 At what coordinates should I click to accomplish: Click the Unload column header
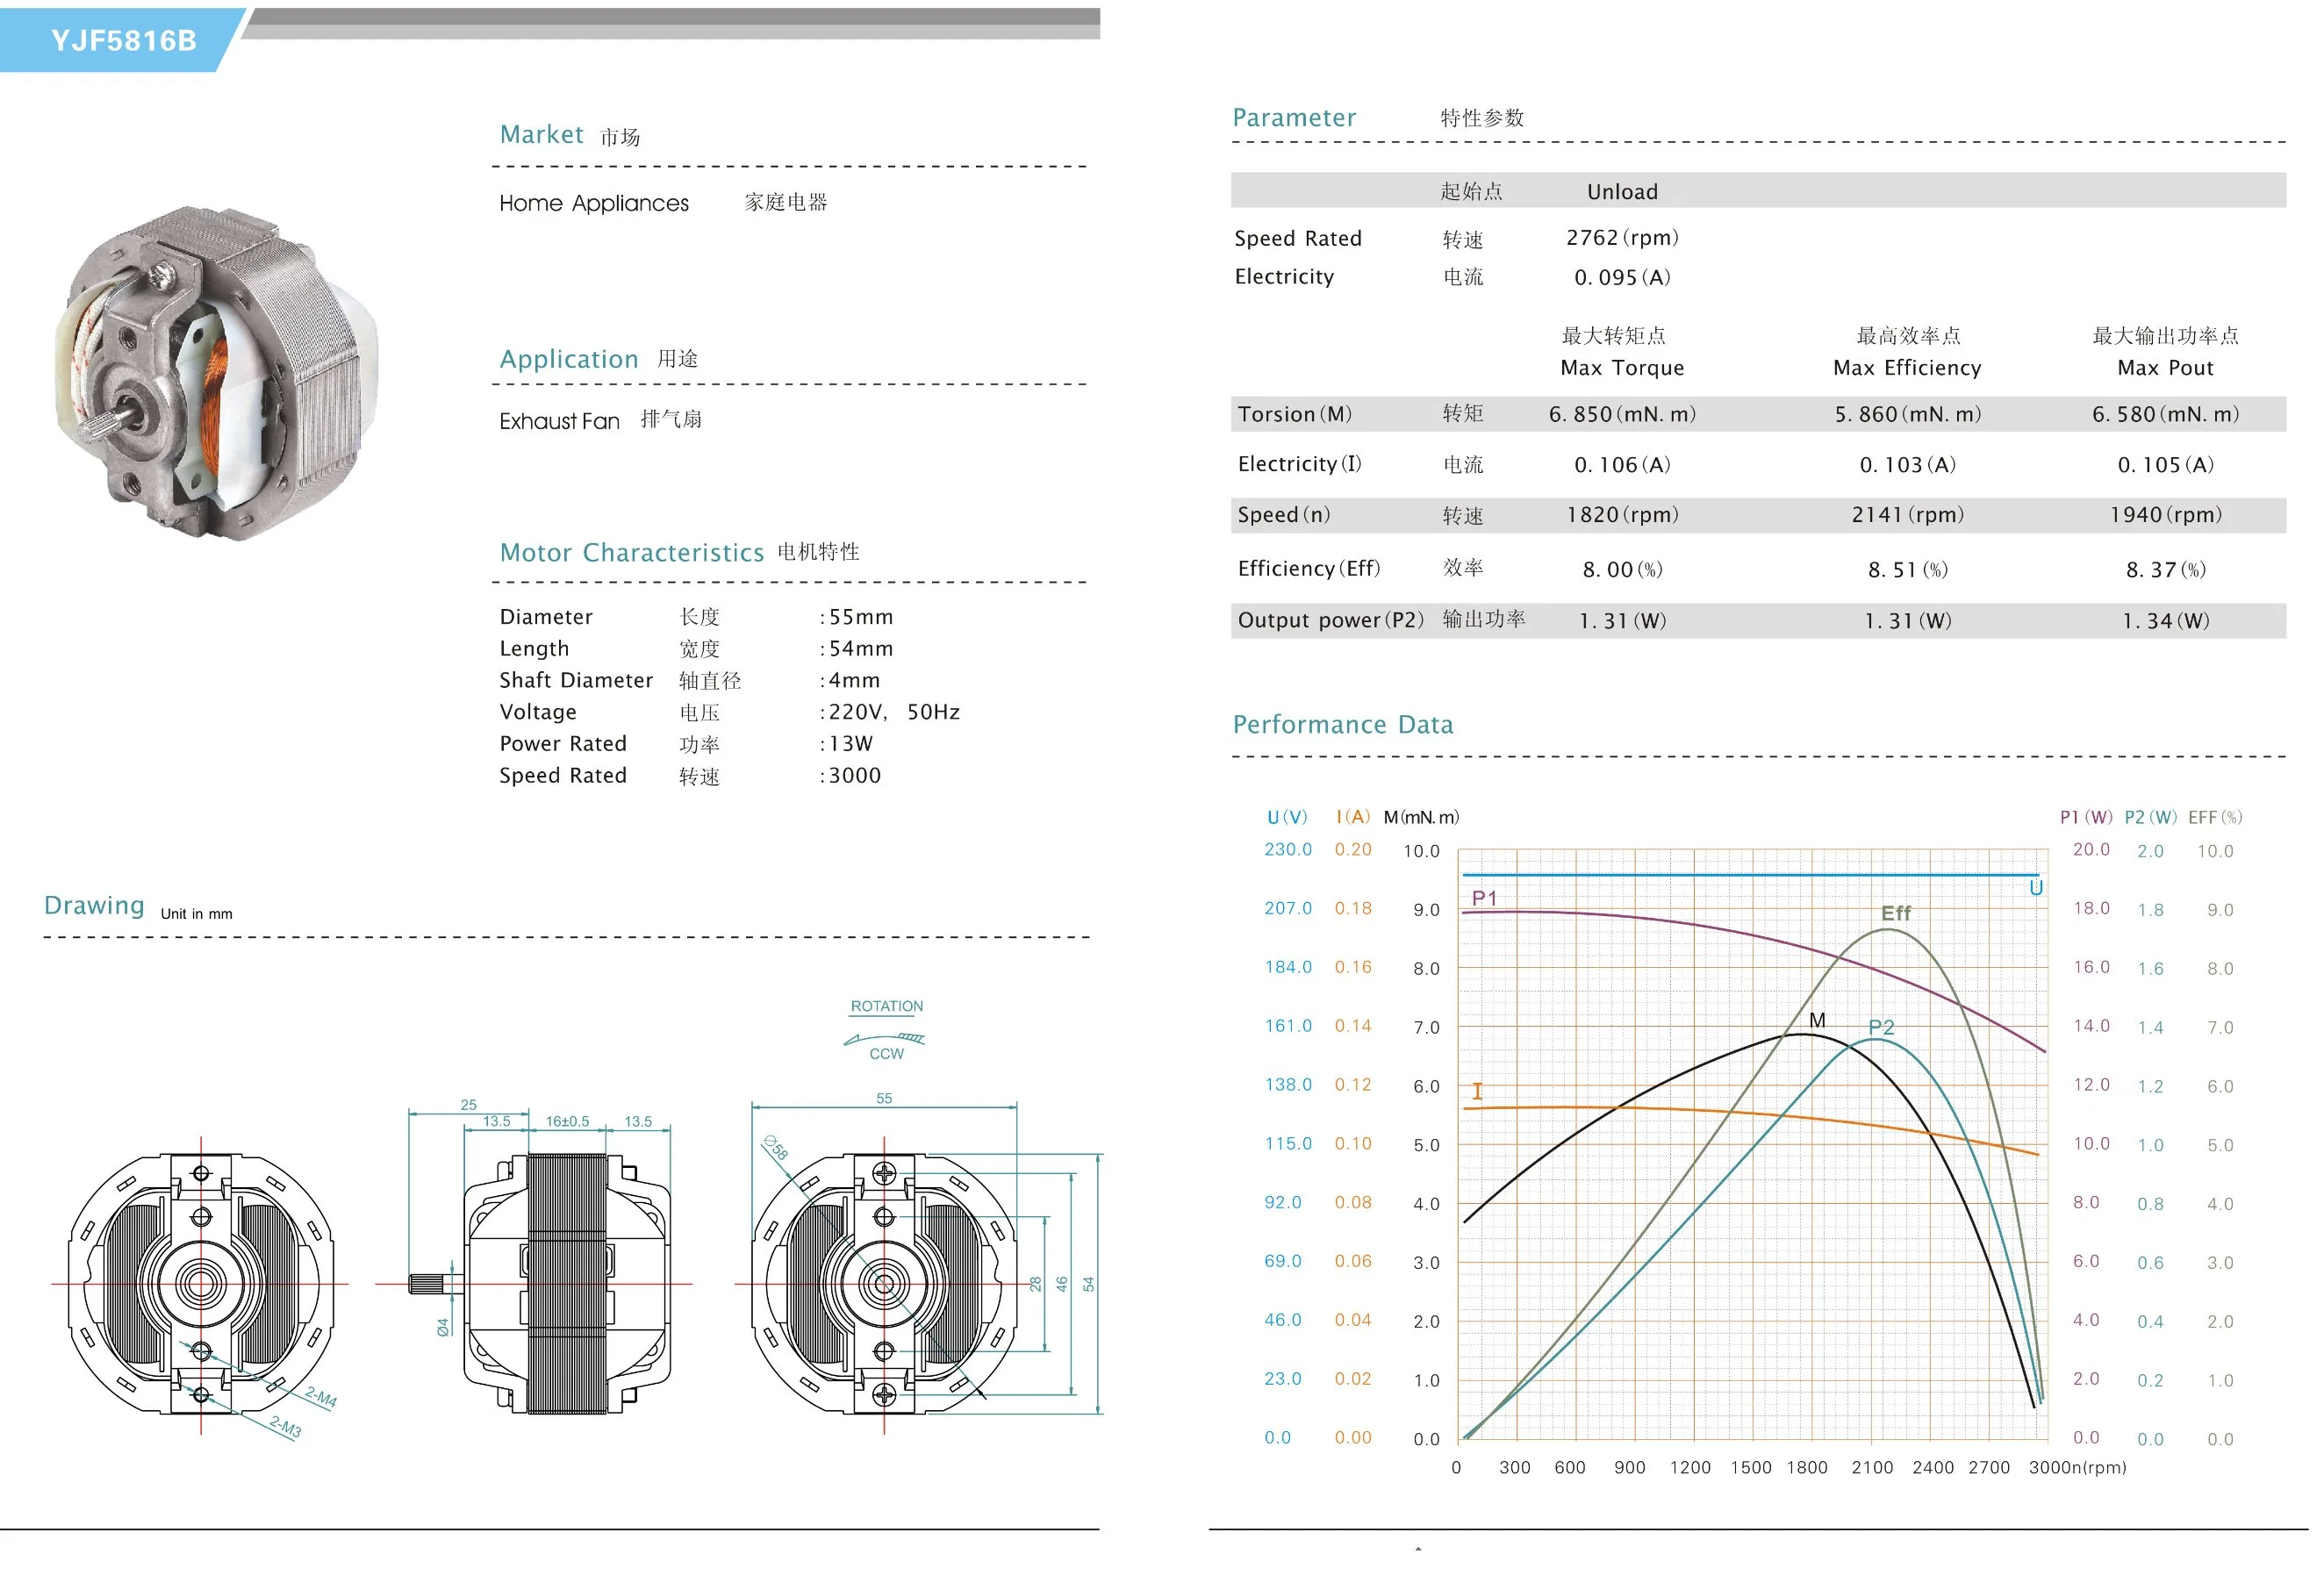pos(1622,192)
